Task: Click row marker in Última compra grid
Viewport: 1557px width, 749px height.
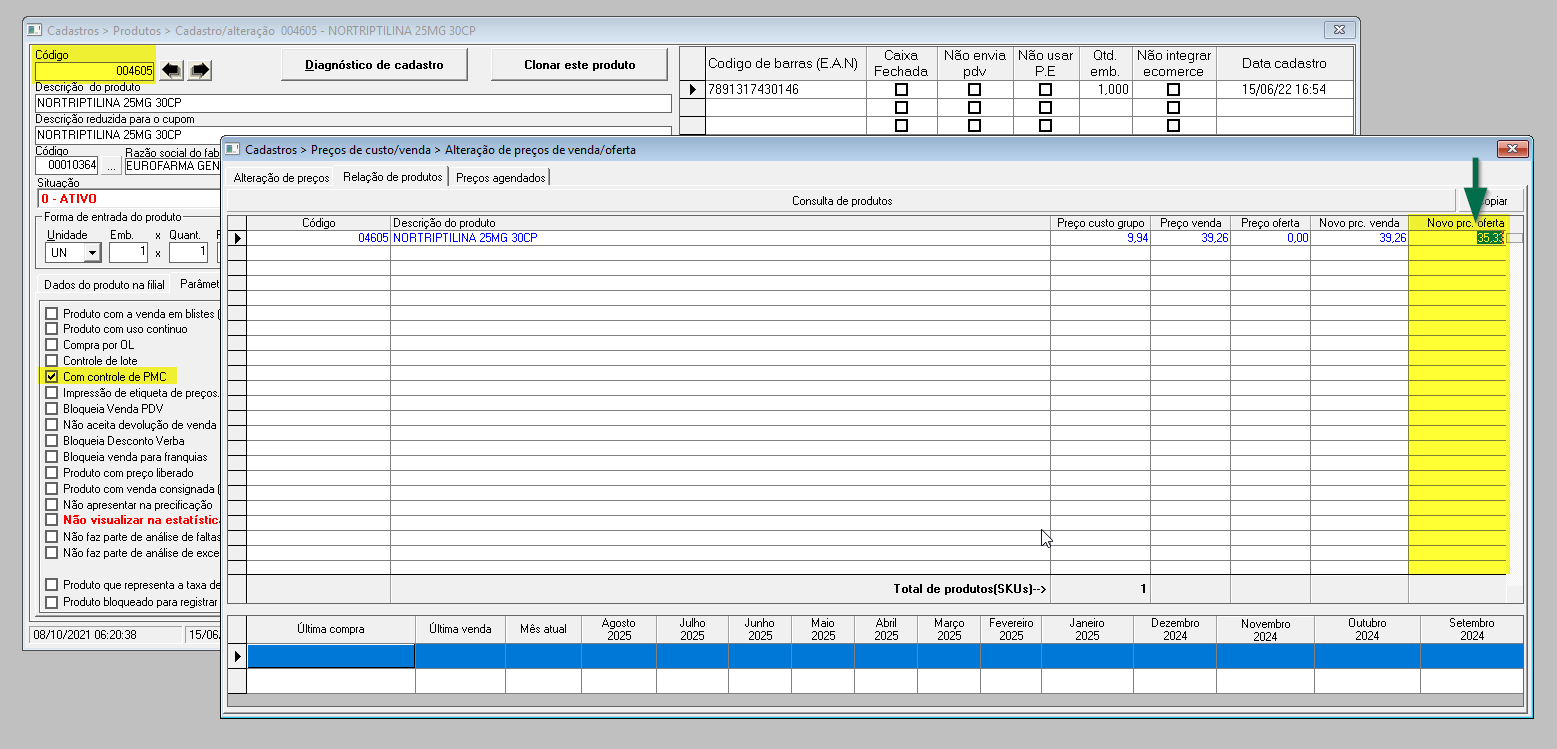Action: coord(237,656)
